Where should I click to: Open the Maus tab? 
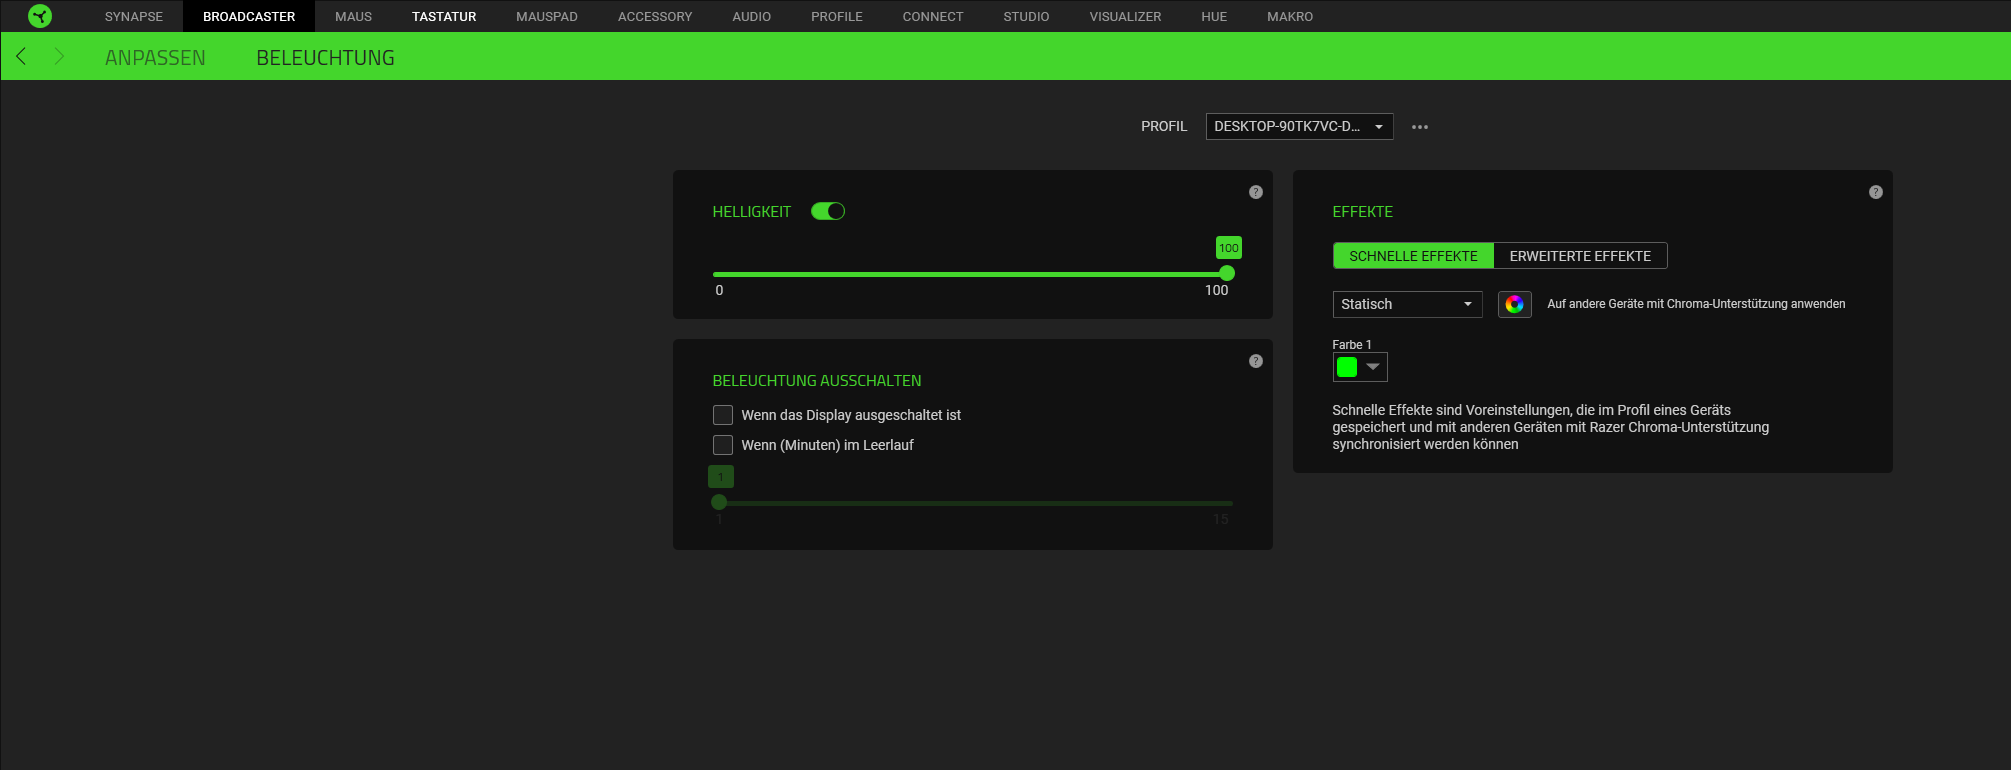[353, 16]
